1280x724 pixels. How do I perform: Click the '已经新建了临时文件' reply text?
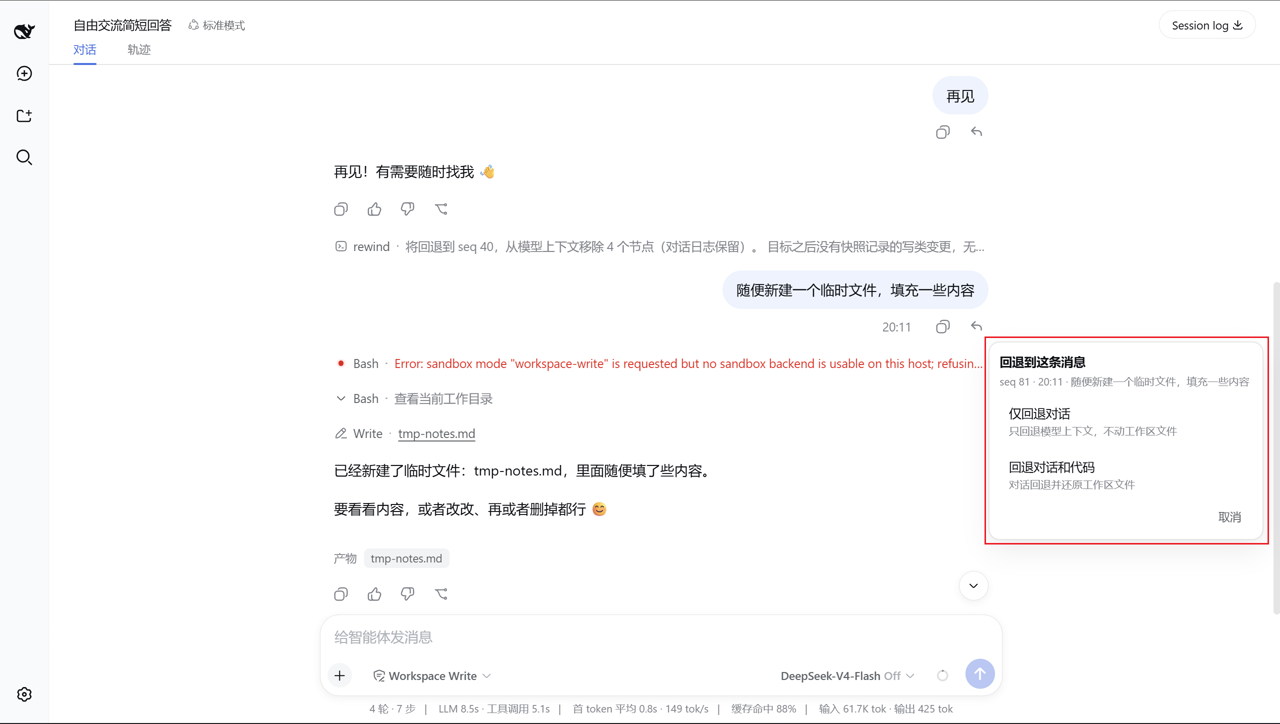[x=524, y=471]
